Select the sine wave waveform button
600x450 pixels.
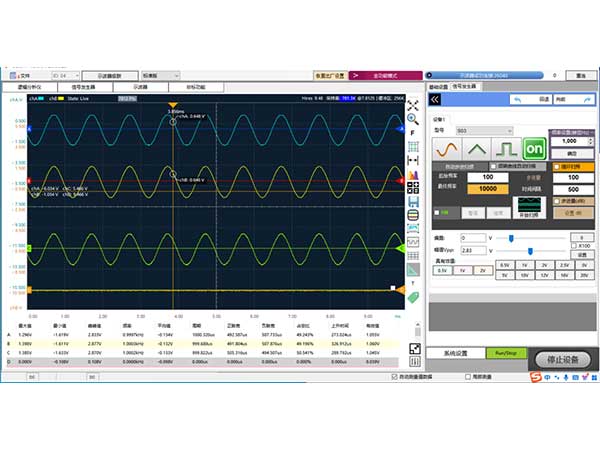(x=447, y=148)
